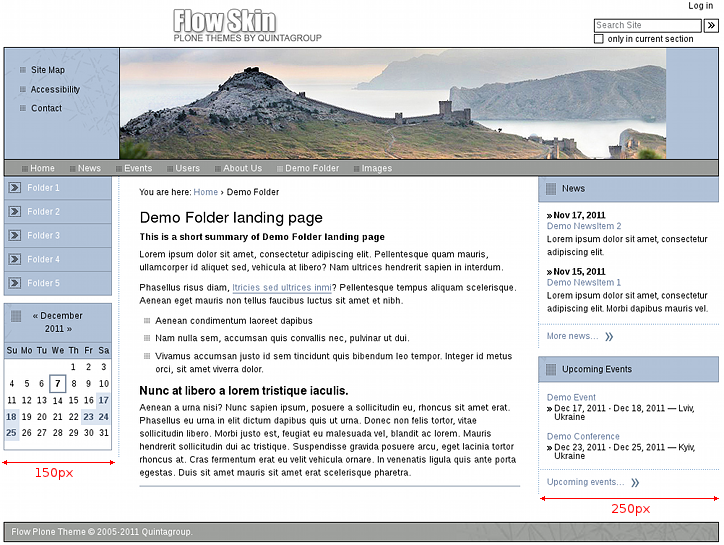Open the Images navigation tab
Viewport: 724px width, 545px height.
tap(376, 169)
